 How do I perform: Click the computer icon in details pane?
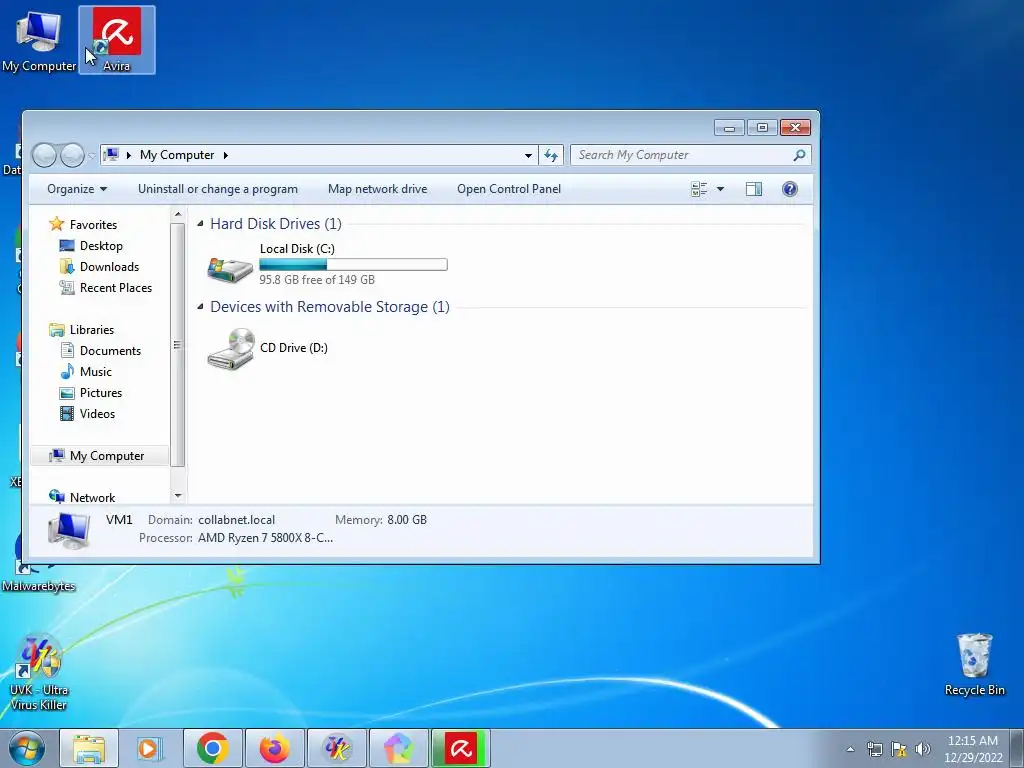[x=69, y=530]
